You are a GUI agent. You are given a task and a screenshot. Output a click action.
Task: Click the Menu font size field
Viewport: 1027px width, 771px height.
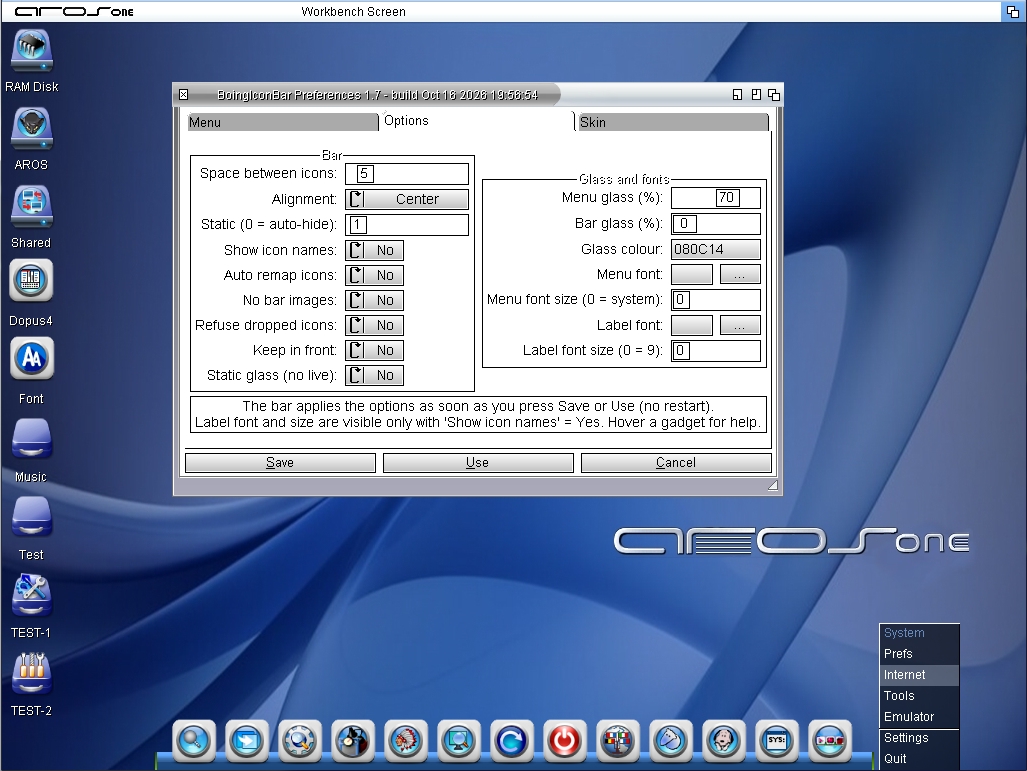pyautogui.click(x=716, y=300)
